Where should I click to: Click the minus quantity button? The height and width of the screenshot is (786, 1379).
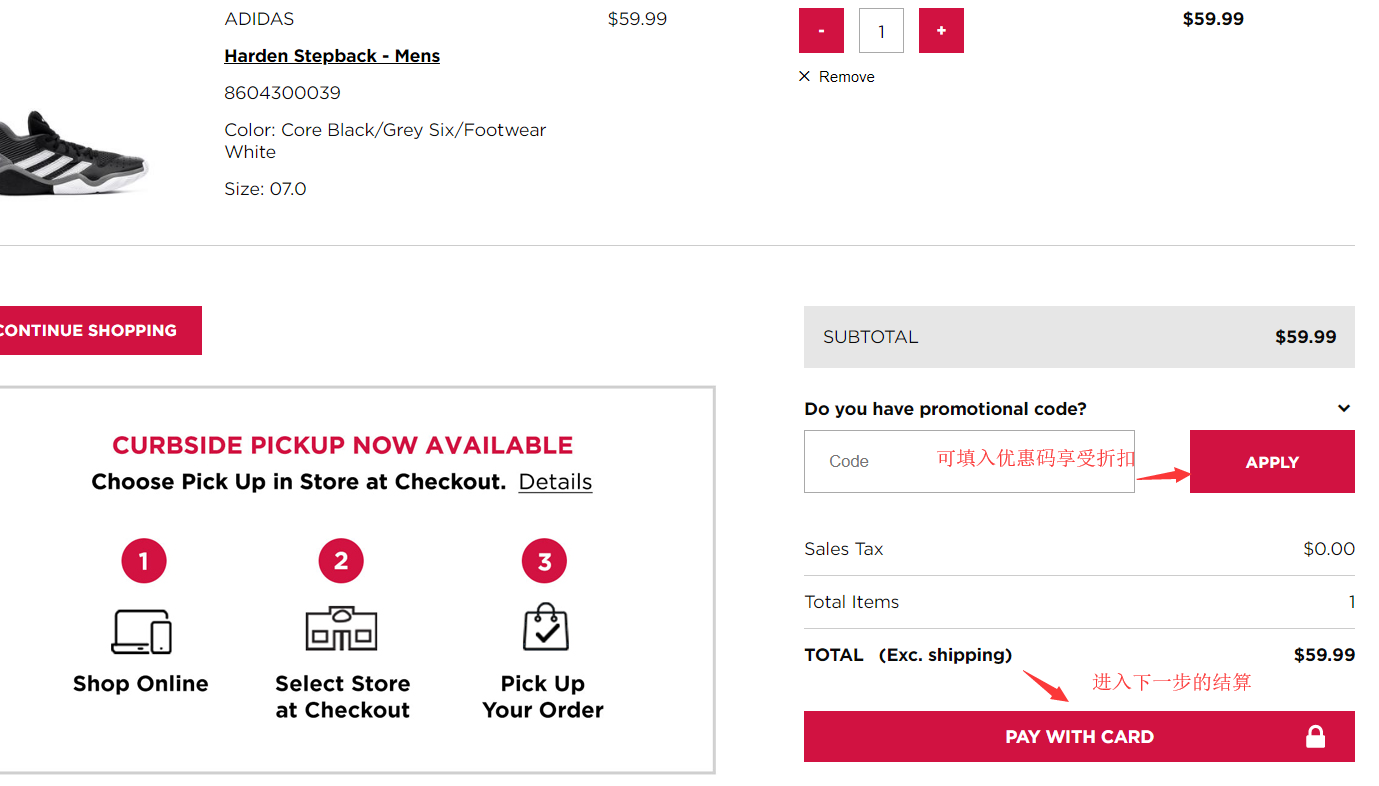[x=821, y=31]
